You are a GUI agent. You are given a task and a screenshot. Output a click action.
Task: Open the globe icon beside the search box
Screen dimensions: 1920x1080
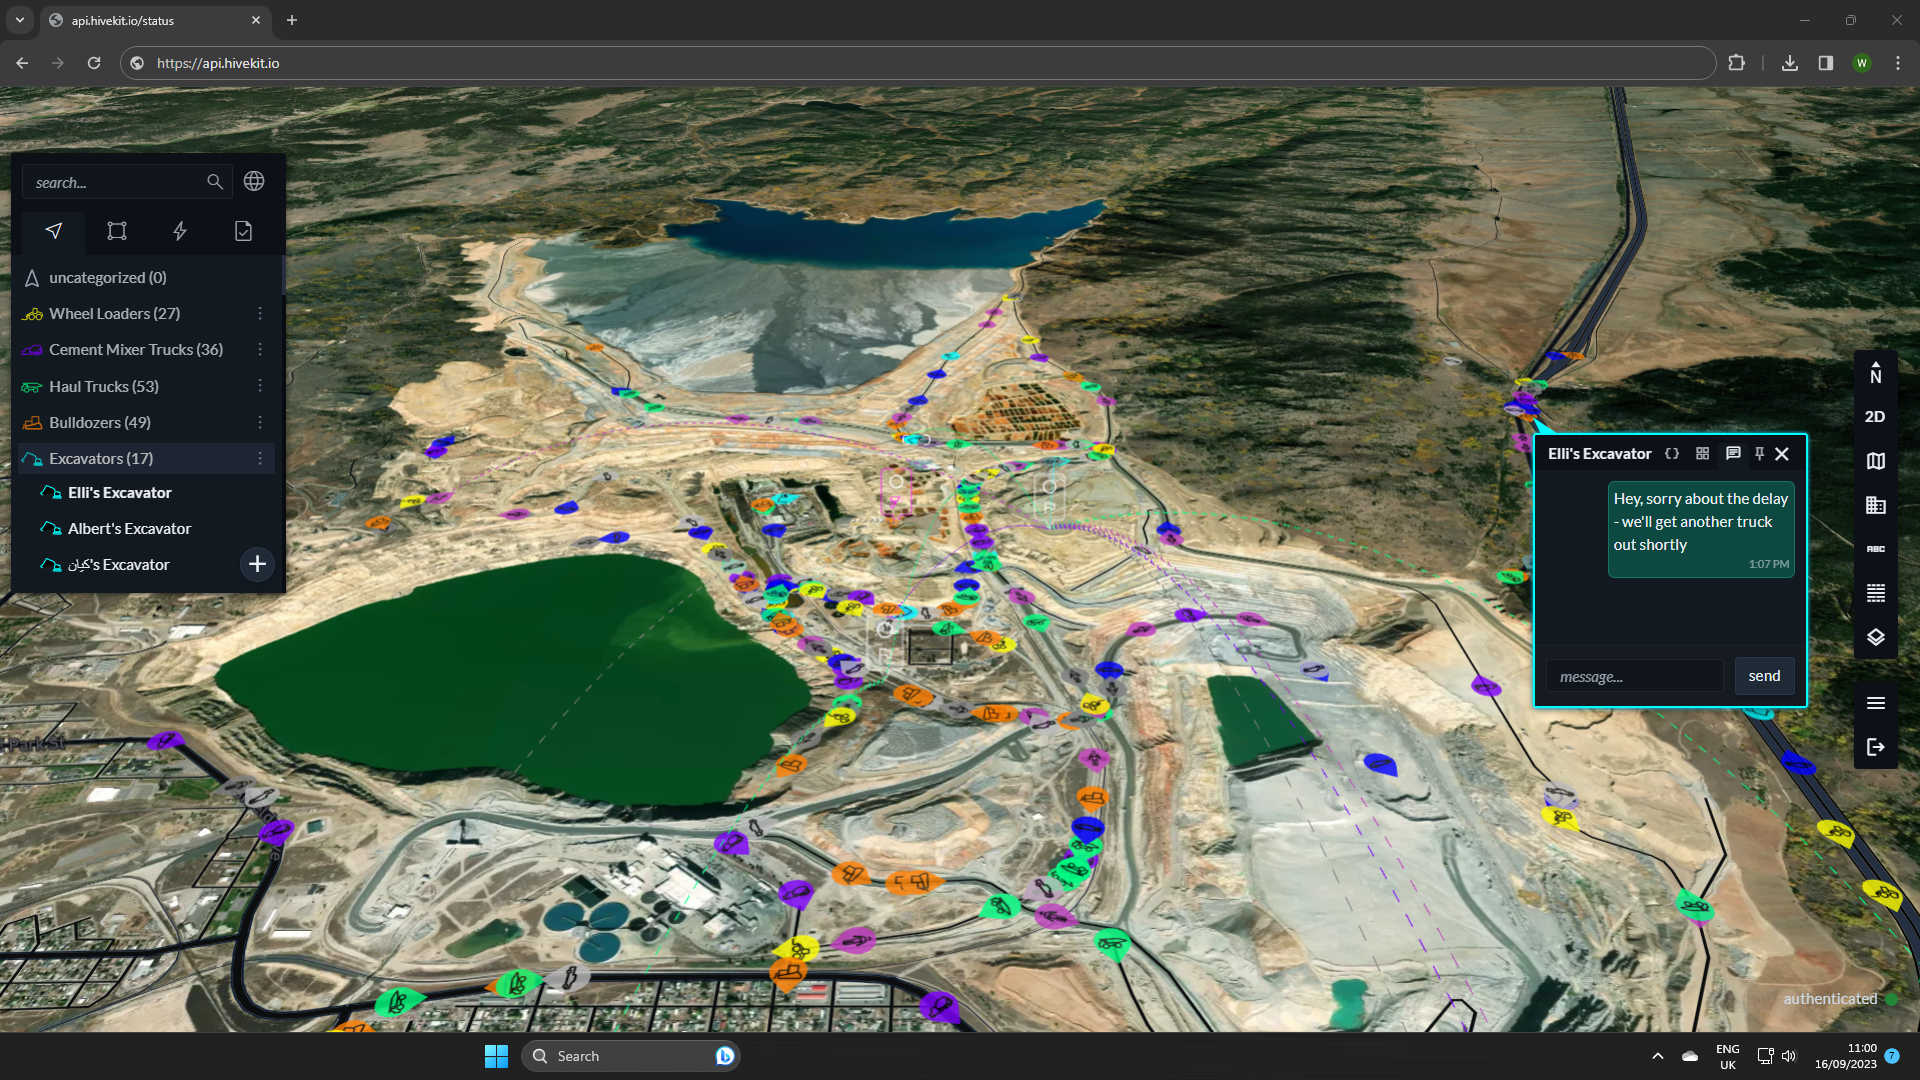point(254,182)
